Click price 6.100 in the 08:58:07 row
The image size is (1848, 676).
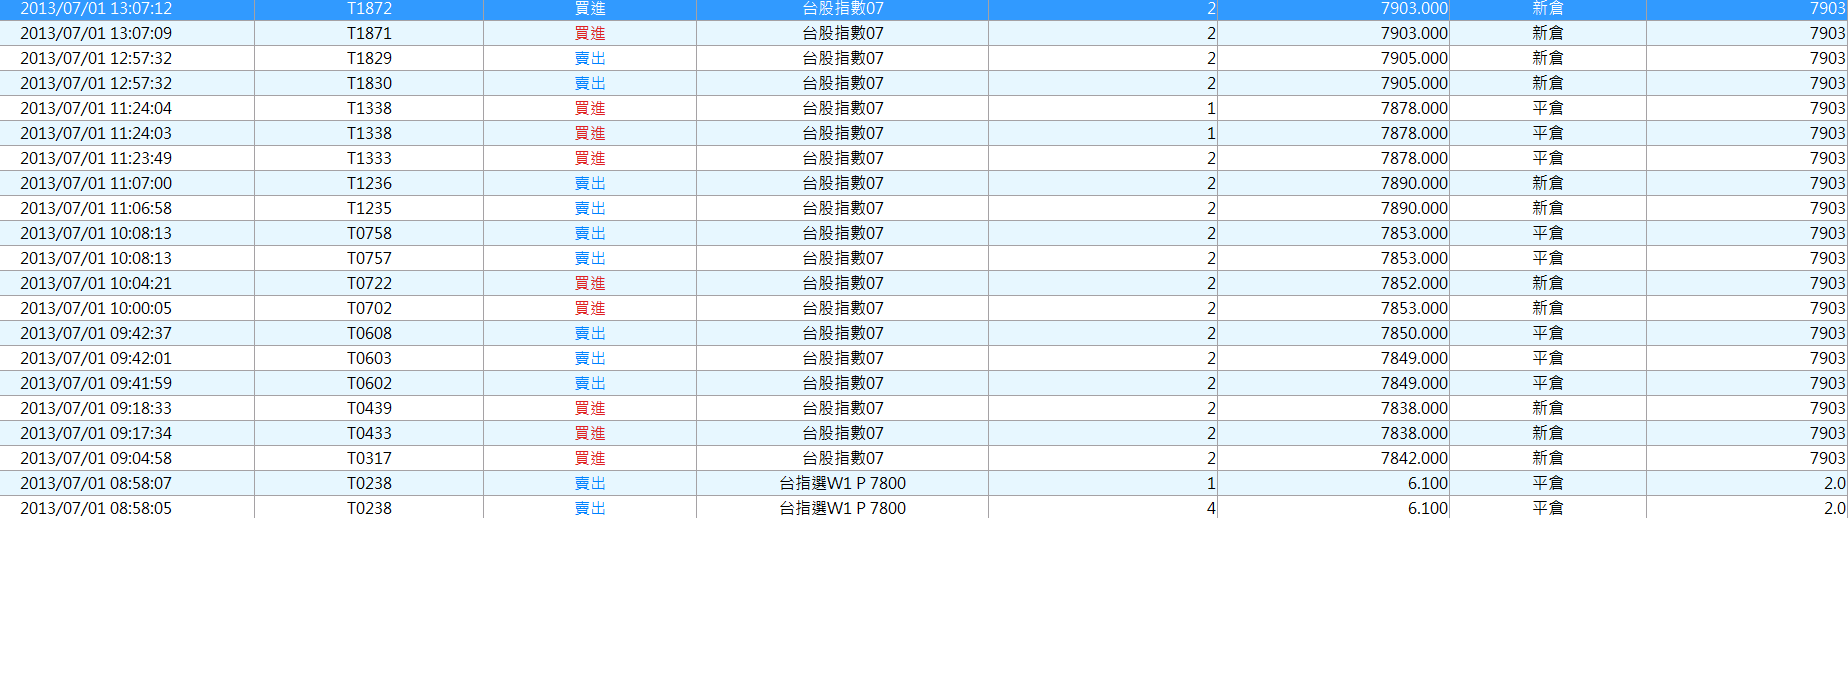click(x=1428, y=483)
